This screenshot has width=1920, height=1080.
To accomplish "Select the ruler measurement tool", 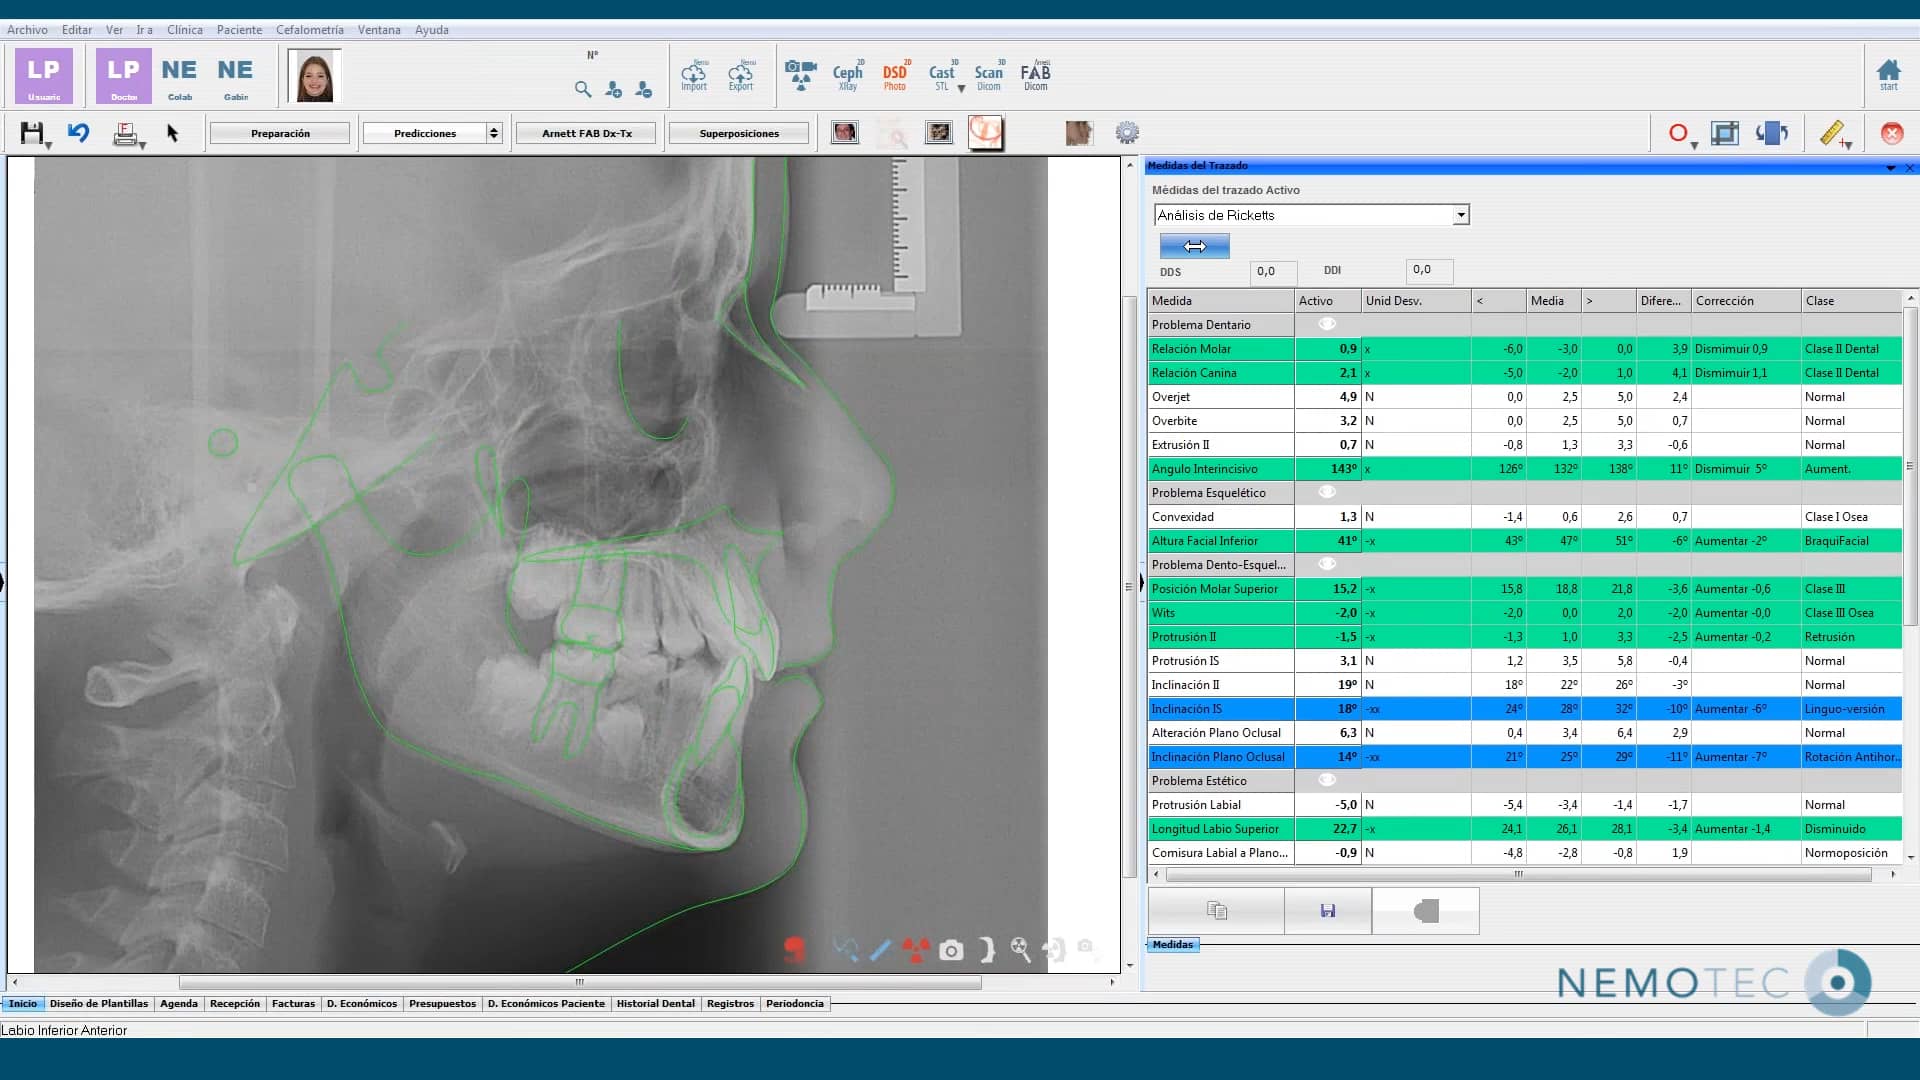I will [x=1832, y=133].
